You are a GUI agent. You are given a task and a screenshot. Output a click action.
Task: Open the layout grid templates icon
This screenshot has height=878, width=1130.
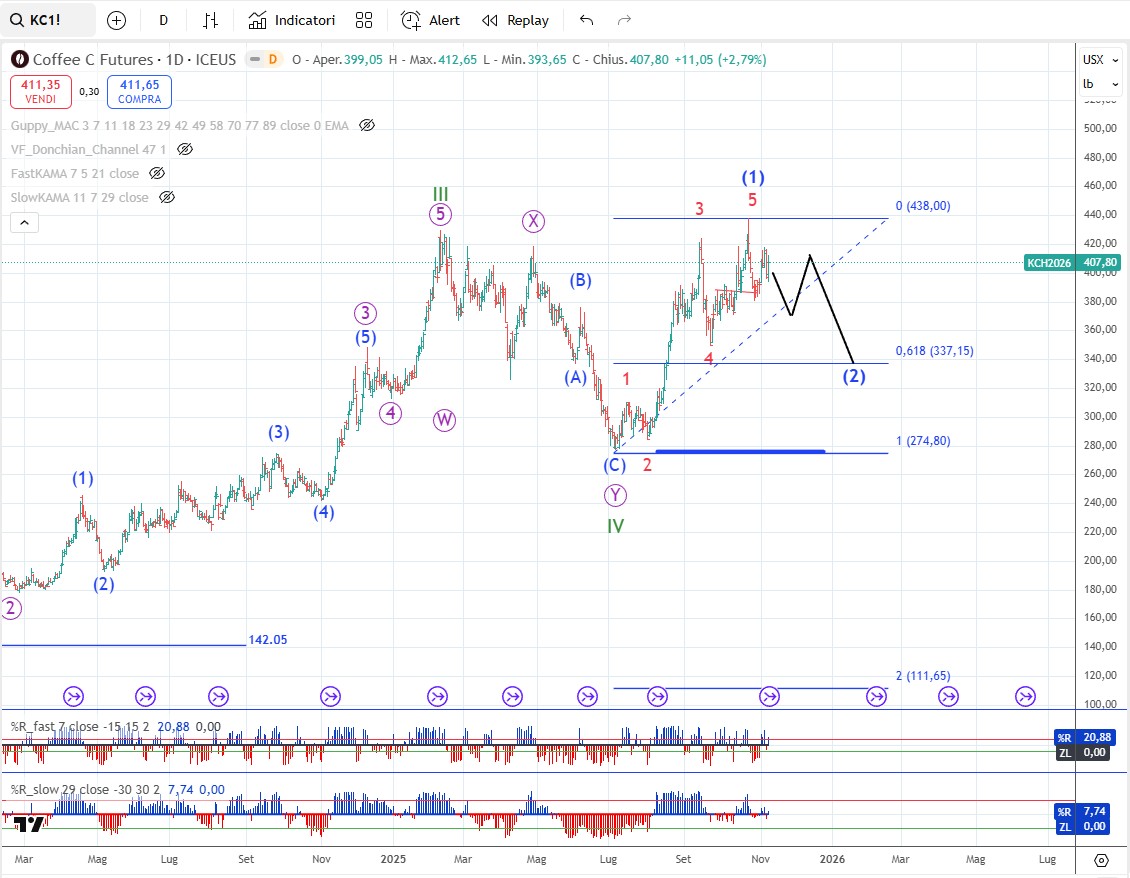(364, 20)
